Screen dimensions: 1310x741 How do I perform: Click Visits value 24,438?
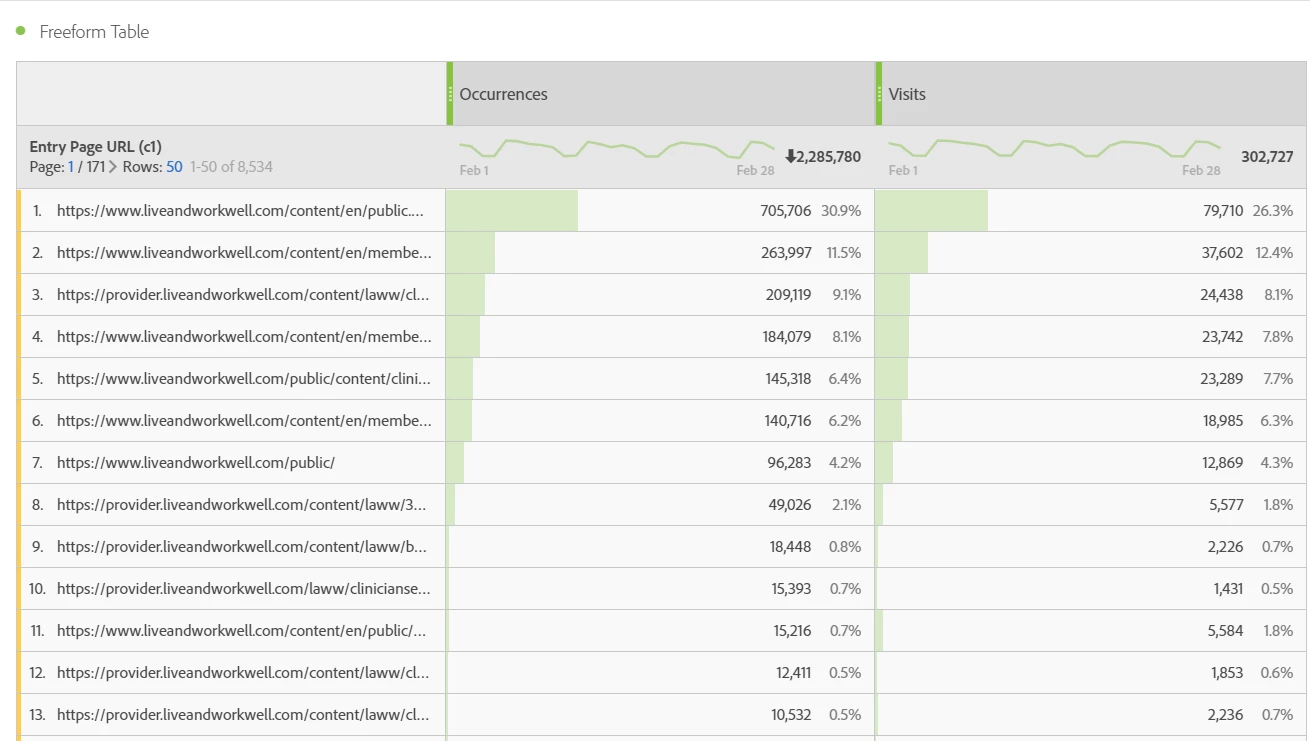pyautogui.click(x=1222, y=295)
